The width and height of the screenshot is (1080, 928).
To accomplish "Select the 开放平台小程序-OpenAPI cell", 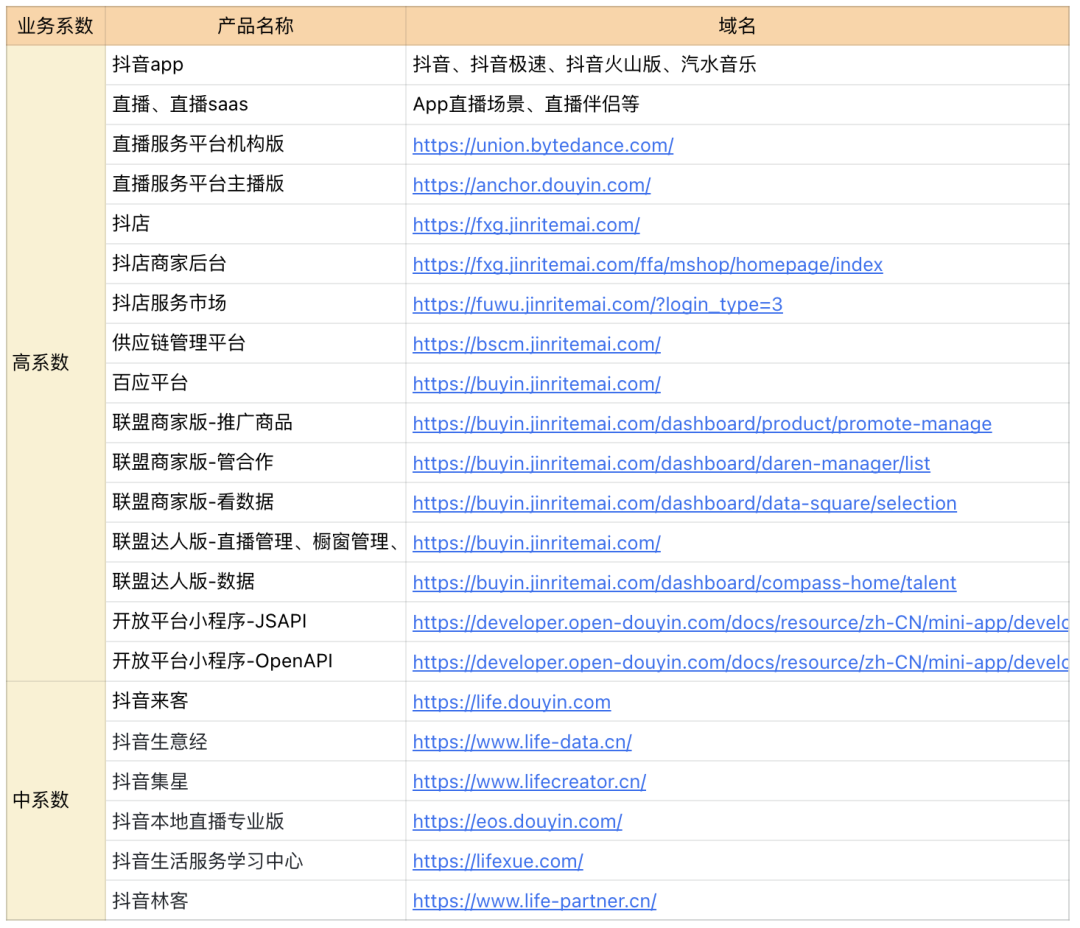I will [256, 661].
